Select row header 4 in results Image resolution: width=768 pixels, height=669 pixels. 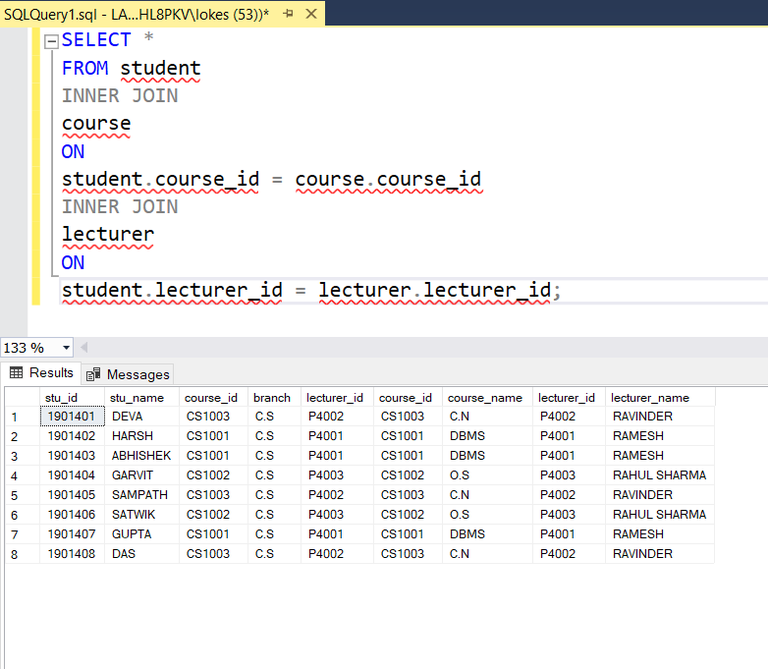[23, 476]
